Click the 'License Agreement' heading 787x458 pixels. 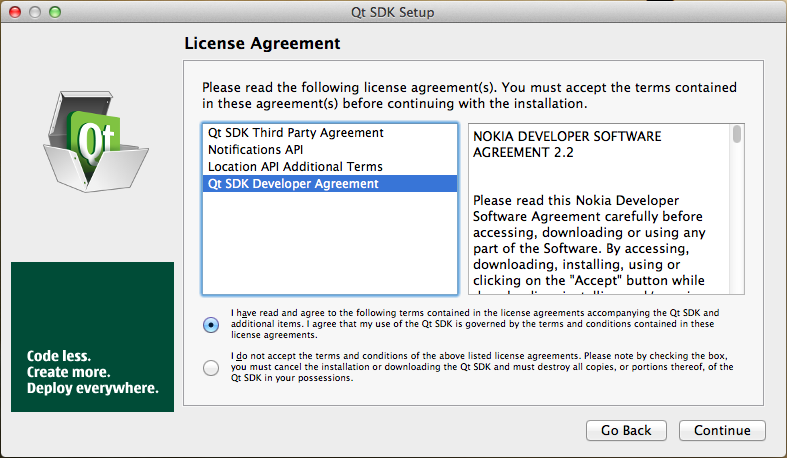pyautogui.click(x=263, y=44)
